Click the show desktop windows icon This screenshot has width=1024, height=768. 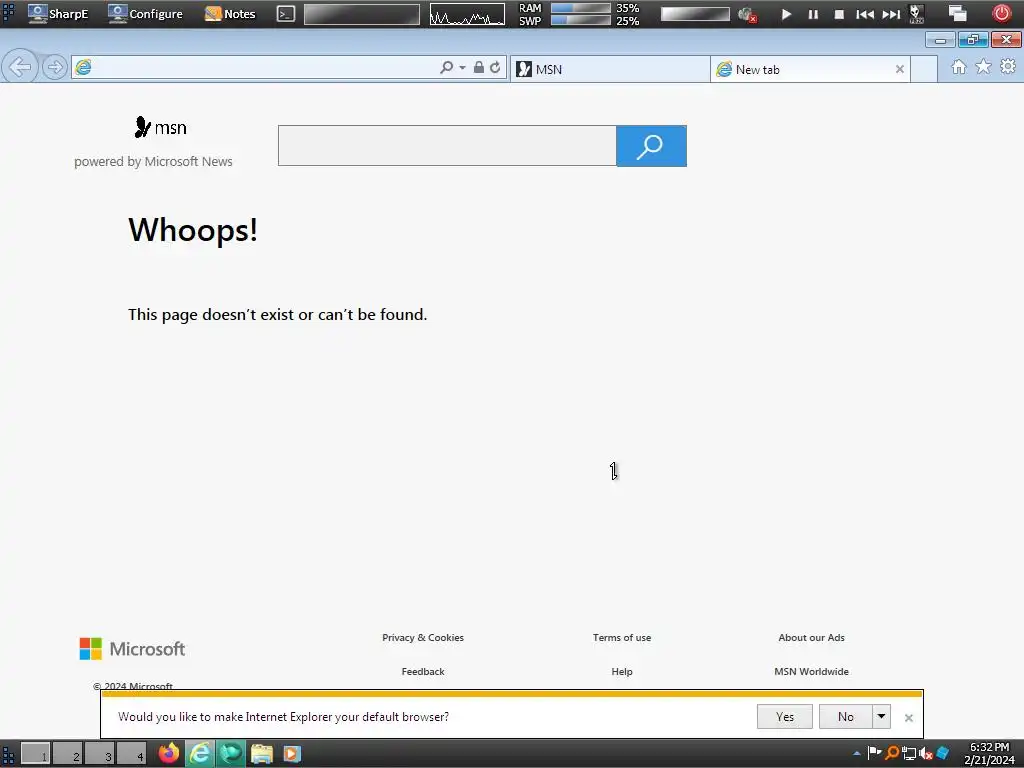957,13
